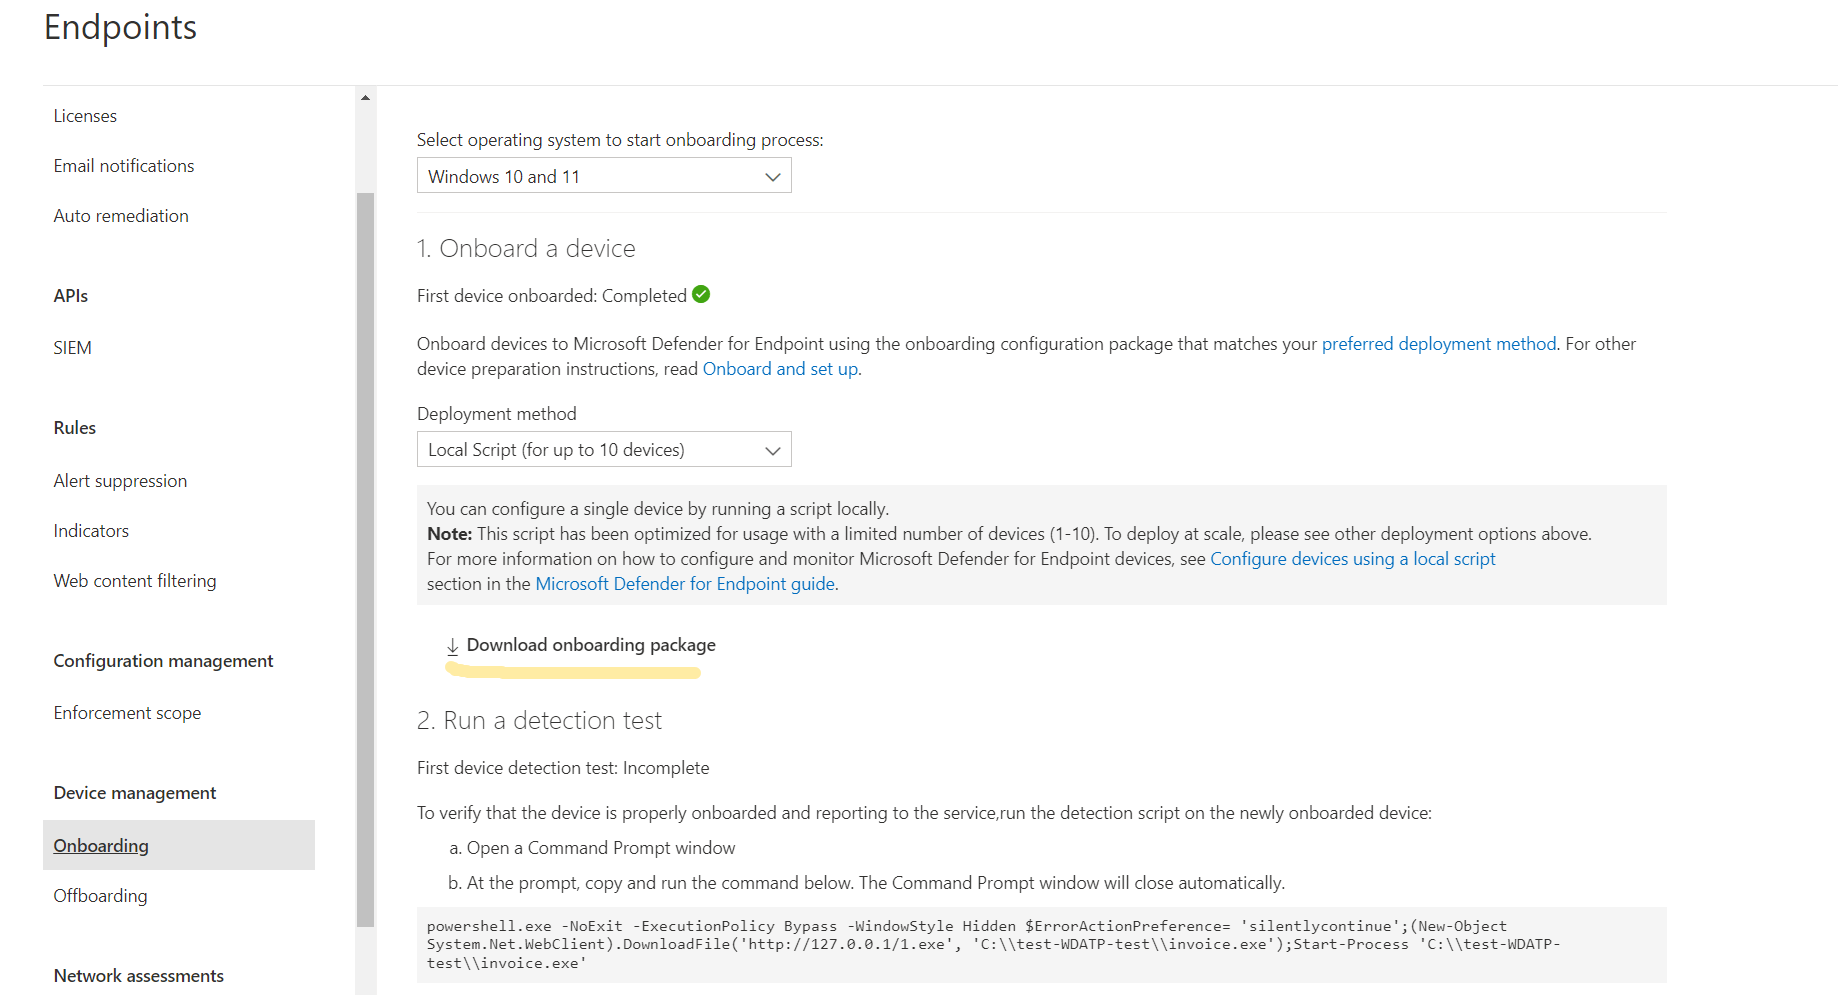The height and width of the screenshot is (995, 1838).
Task: Open the operating system dropdown
Action: tap(604, 176)
